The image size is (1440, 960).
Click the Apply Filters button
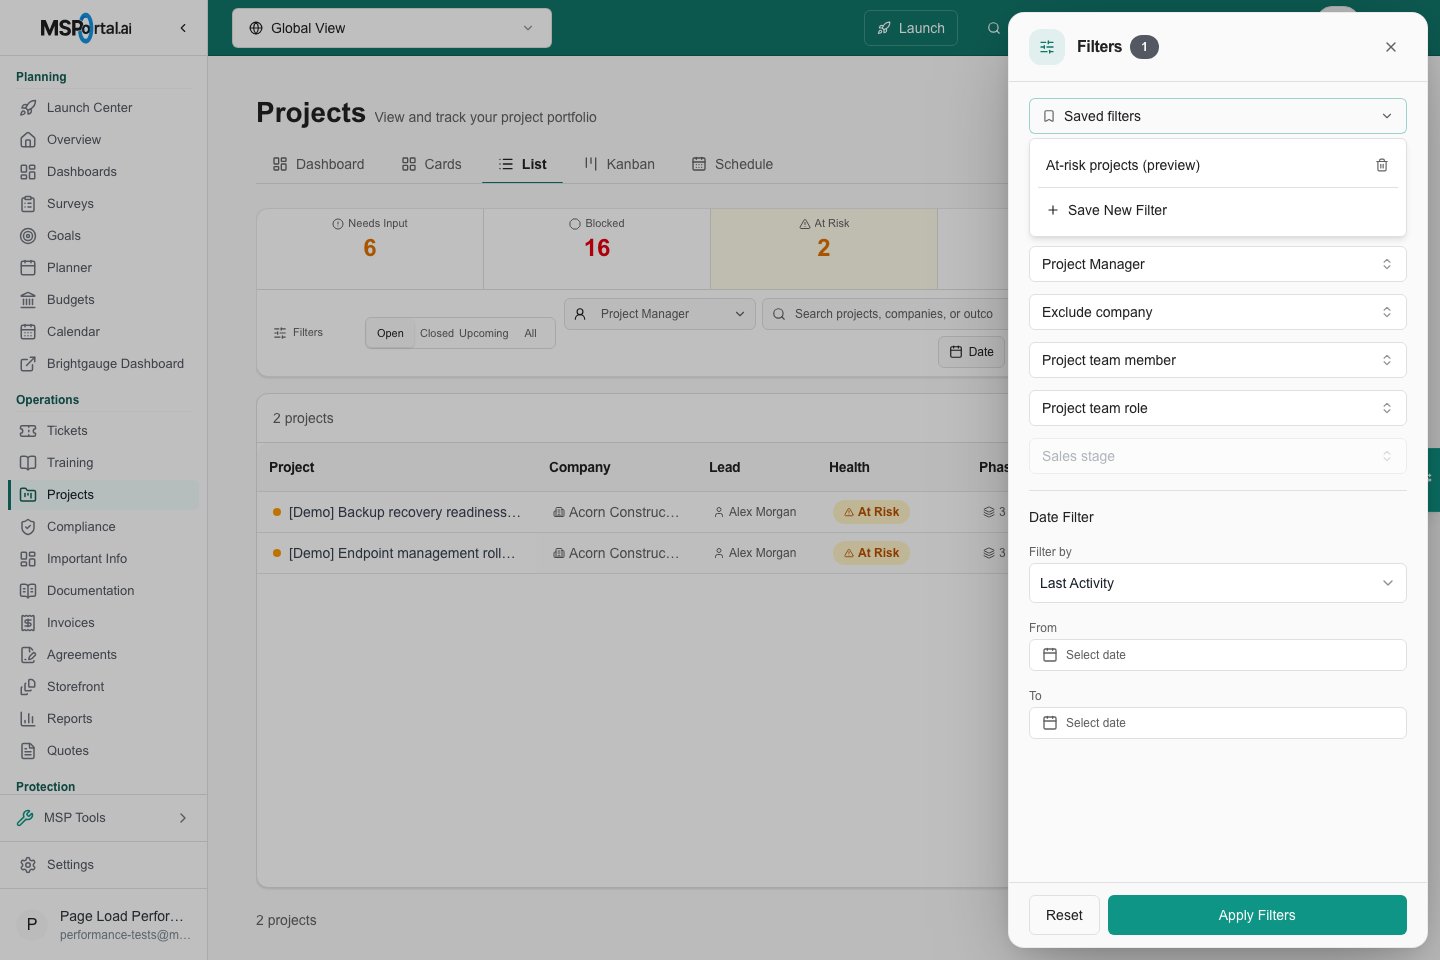pyautogui.click(x=1257, y=915)
